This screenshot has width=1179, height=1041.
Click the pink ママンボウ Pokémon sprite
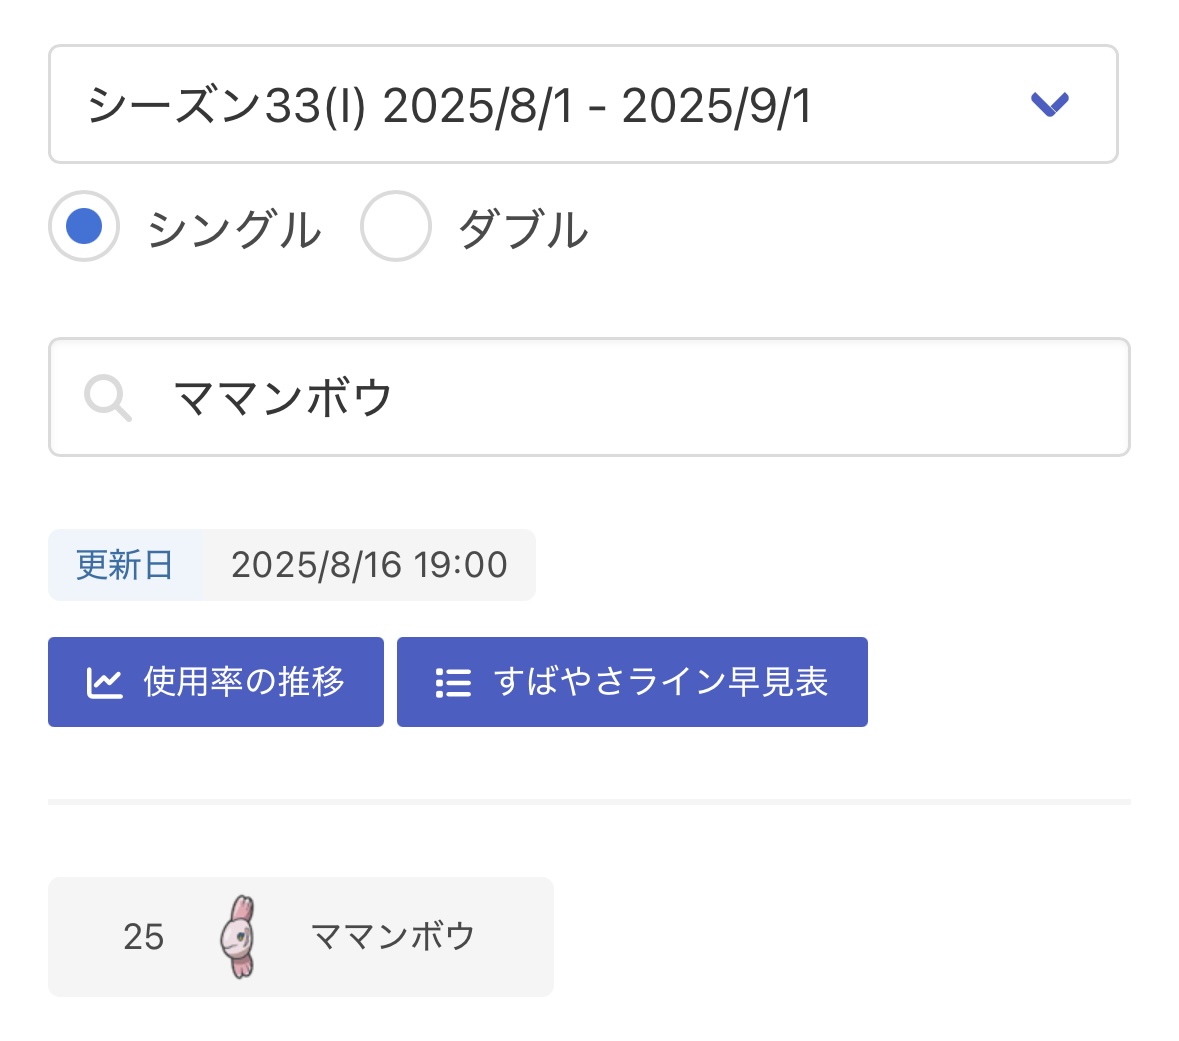coord(239,937)
